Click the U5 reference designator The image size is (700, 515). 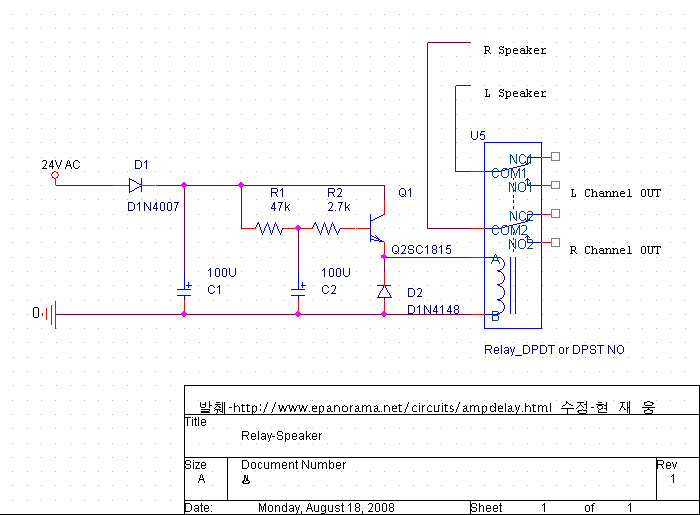point(478,136)
